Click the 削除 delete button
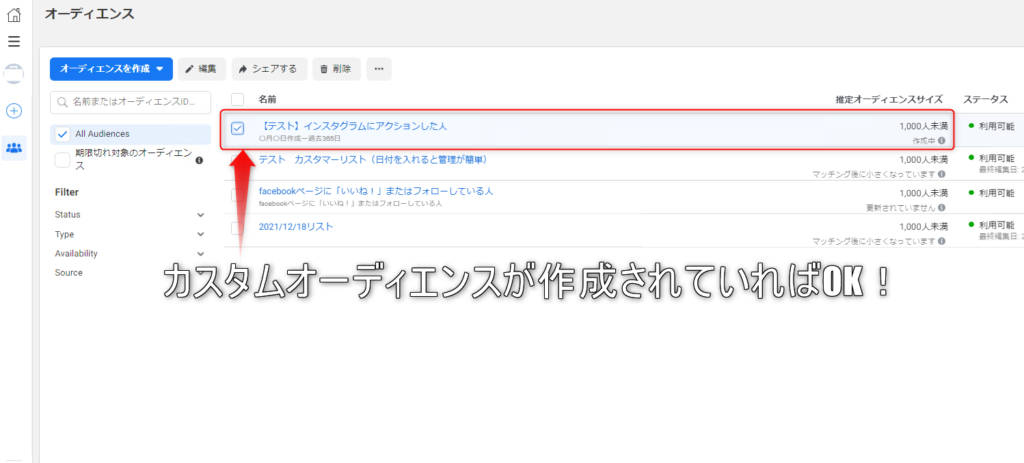Viewport: 1024px width, 463px height. click(336, 69)
